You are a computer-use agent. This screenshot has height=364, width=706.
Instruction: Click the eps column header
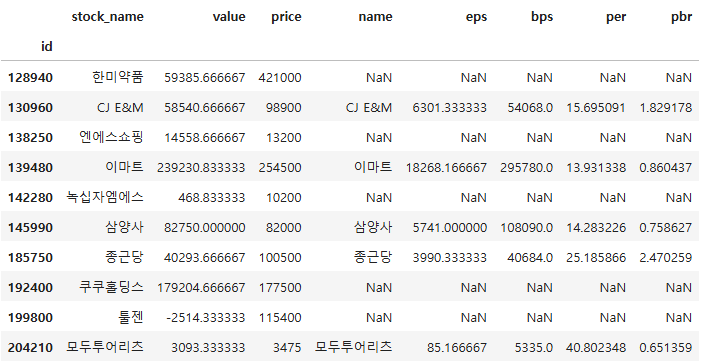476,18
